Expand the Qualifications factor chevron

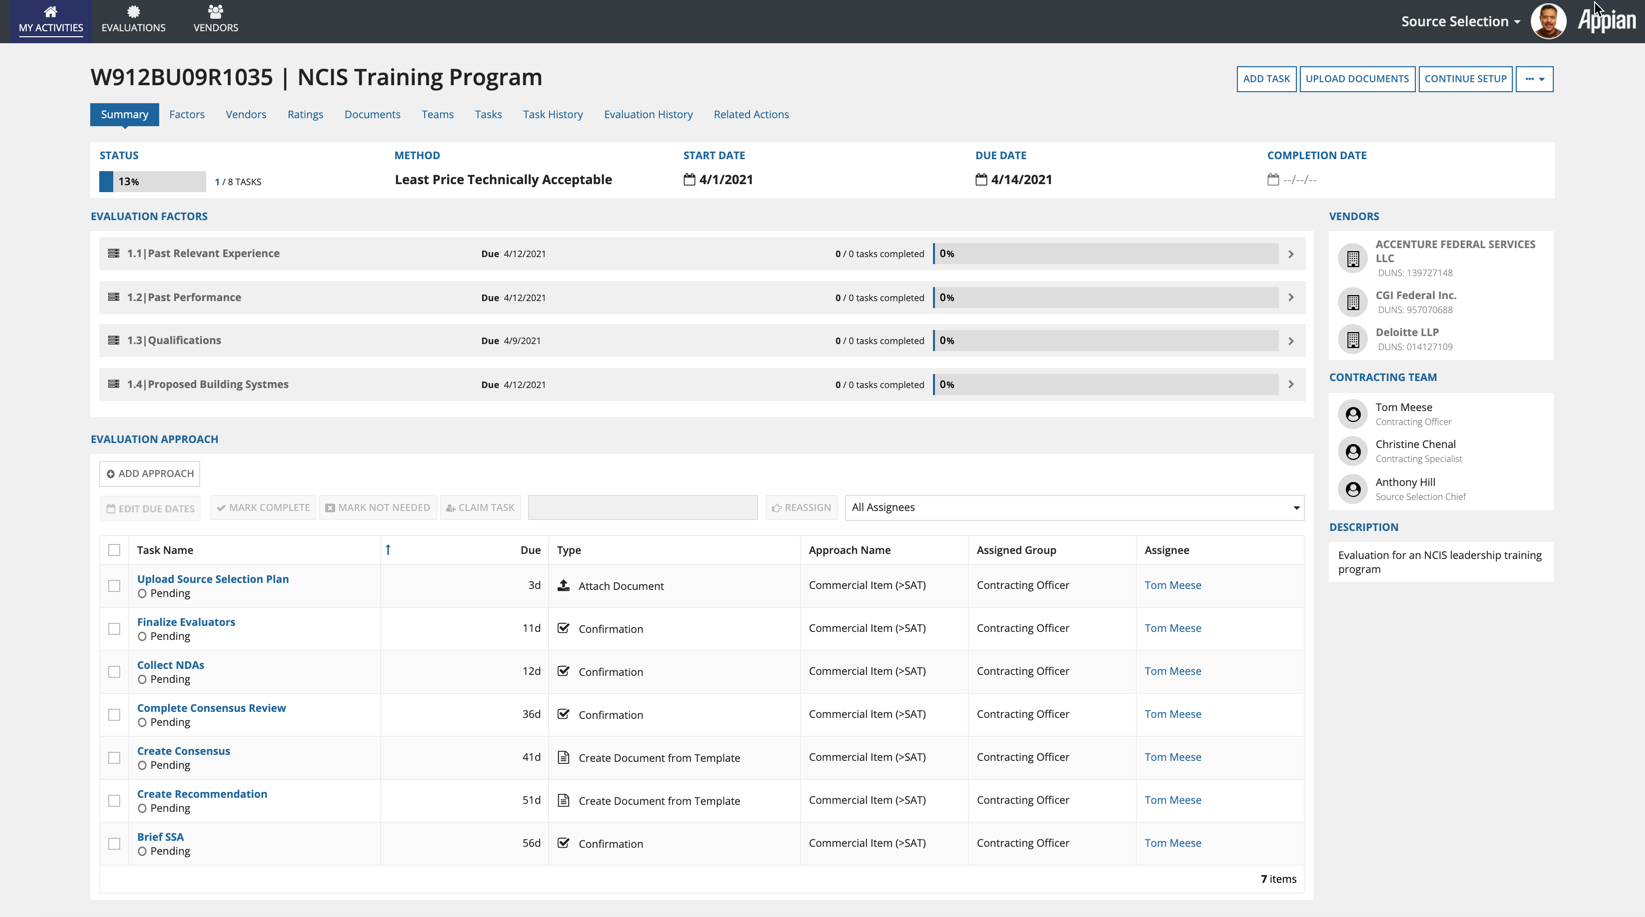click(1291, 341)
